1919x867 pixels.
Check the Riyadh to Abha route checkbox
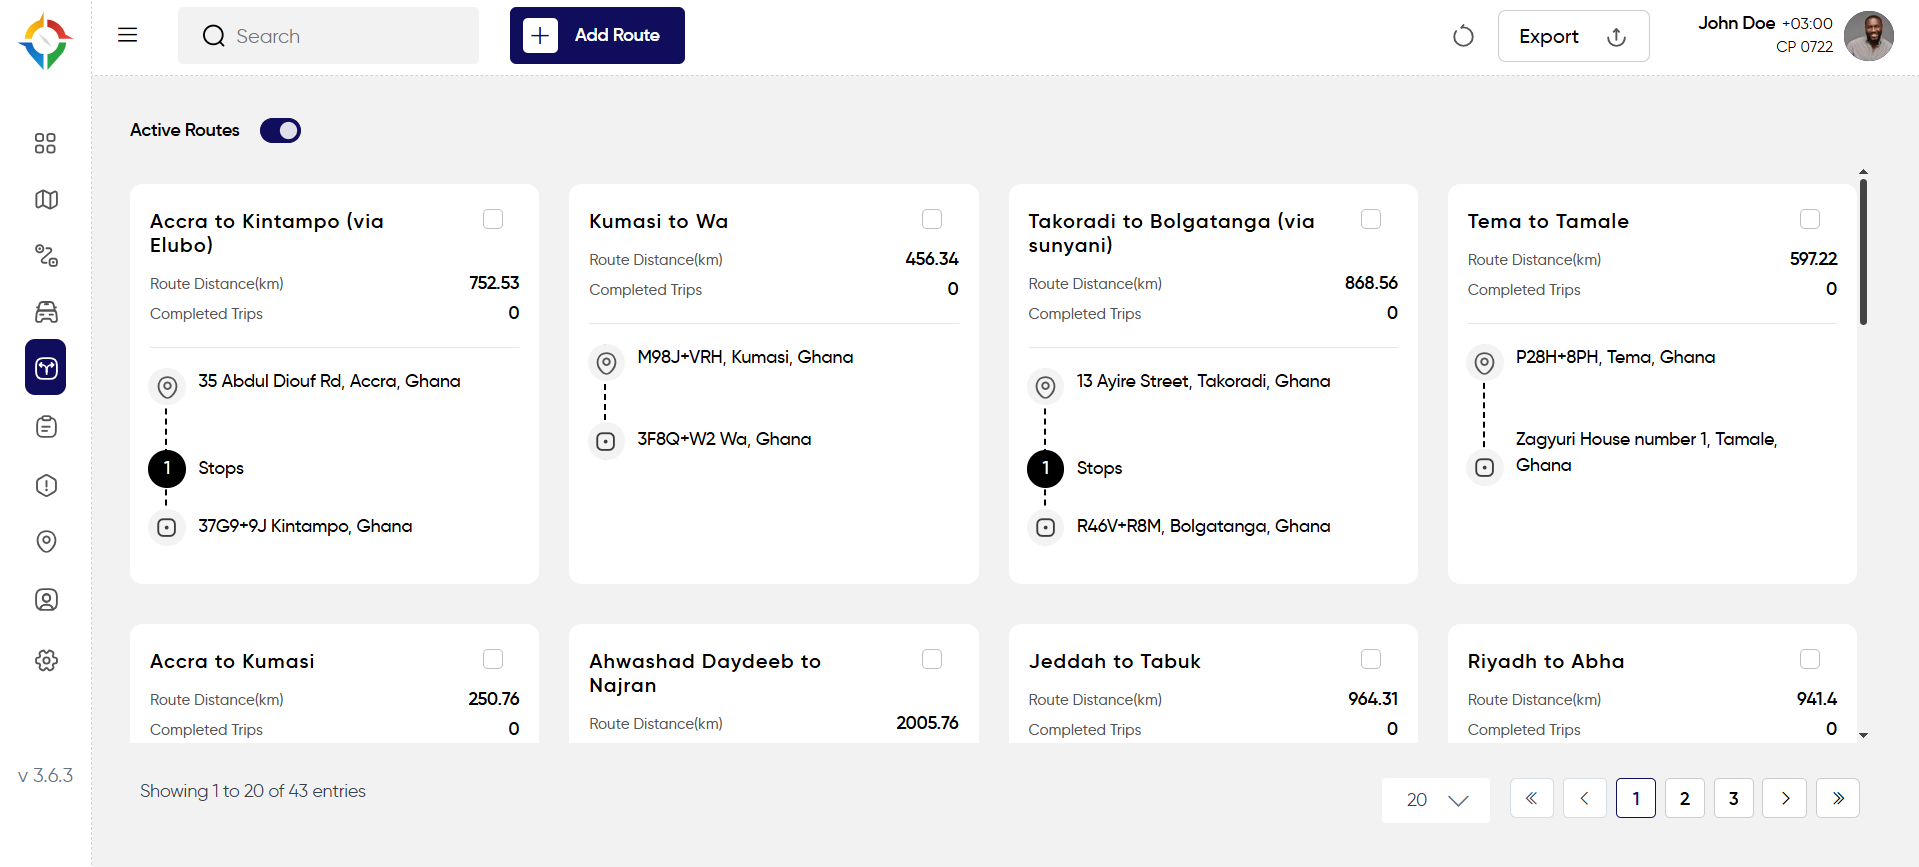[x=1810, y=659]
